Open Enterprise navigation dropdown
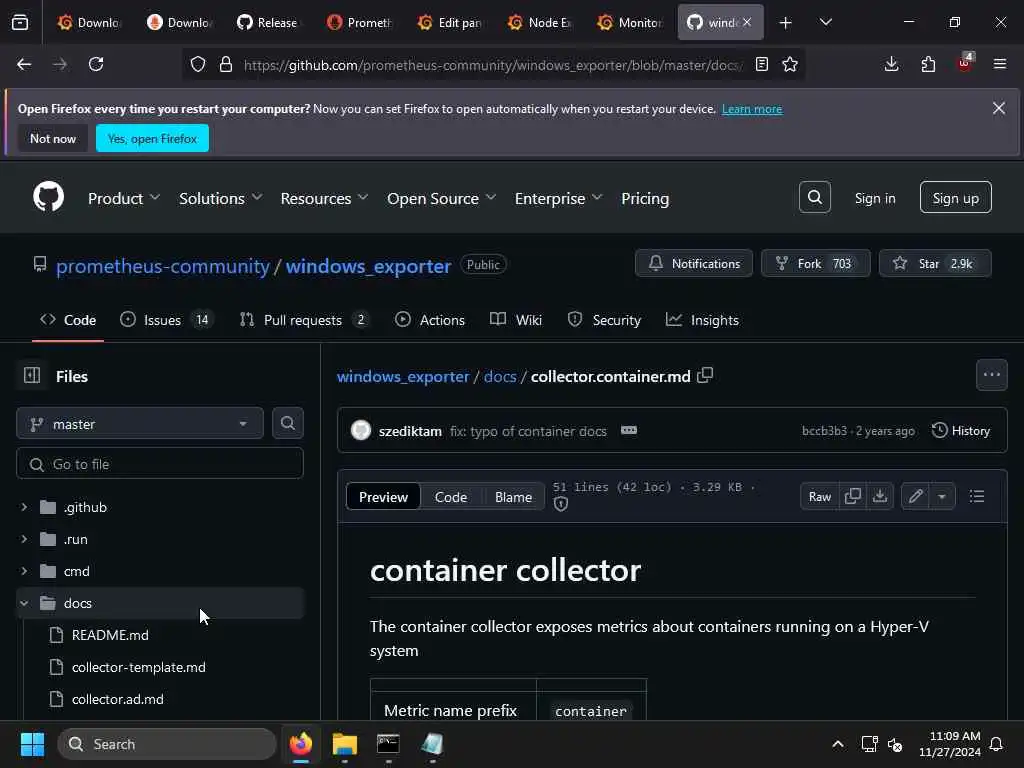Screen dimensions: 1024x768 point(558,198)
